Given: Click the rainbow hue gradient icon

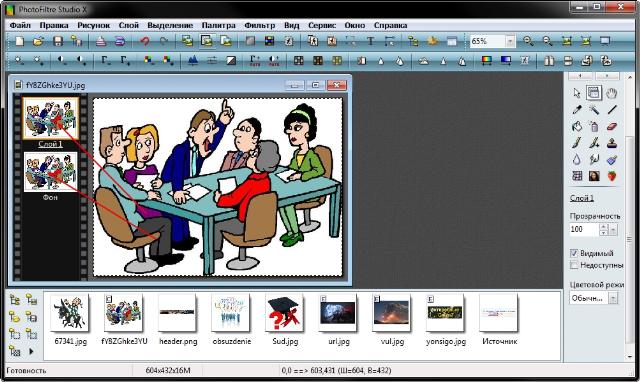Looking at the screenshot, I should pos(487,61).
